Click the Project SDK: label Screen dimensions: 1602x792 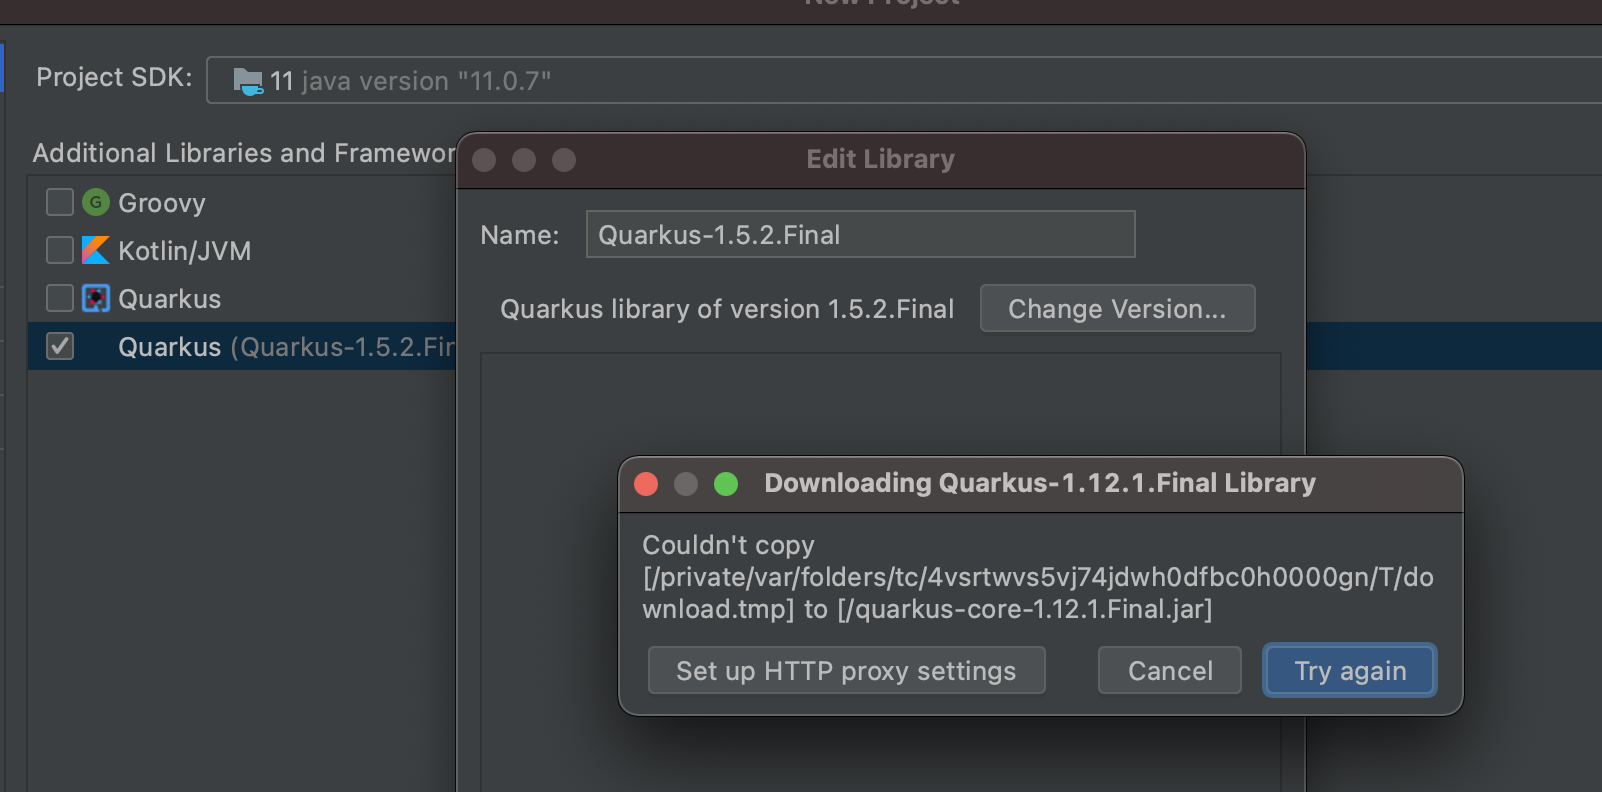[x=114, y=77]
